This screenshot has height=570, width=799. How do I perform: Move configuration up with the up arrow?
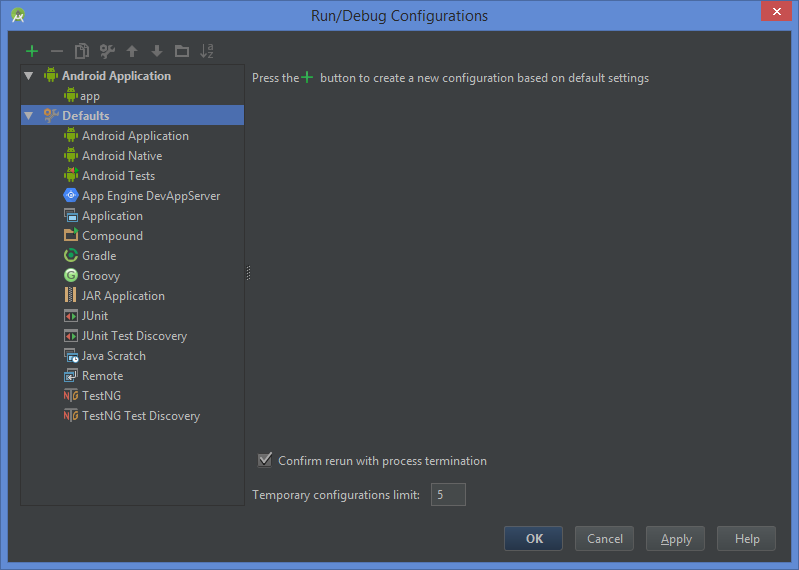(x=132, y=51)
